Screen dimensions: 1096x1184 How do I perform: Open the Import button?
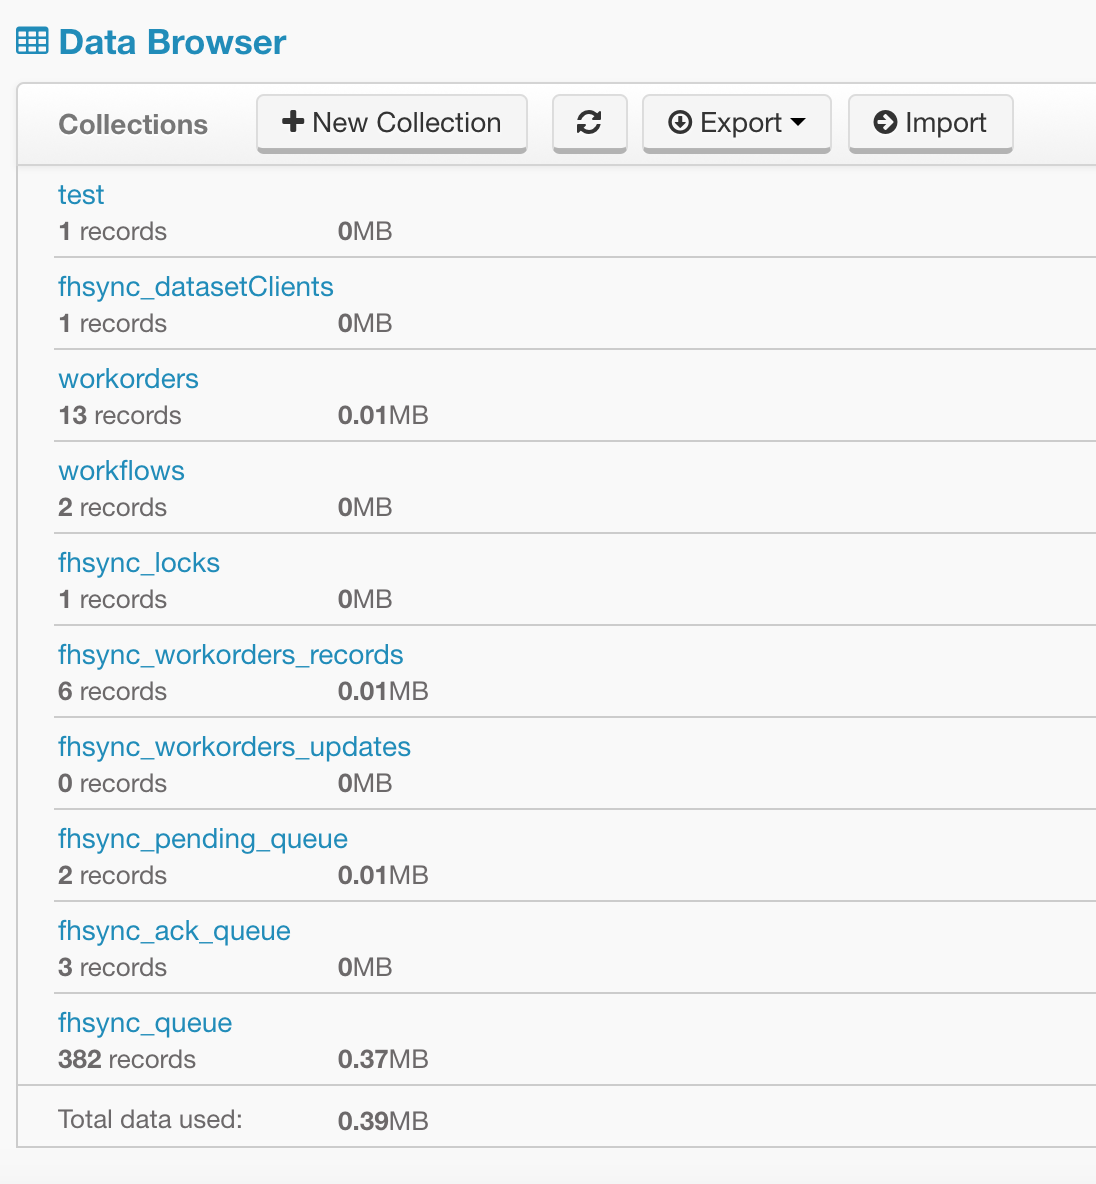(x=931, y=122)
